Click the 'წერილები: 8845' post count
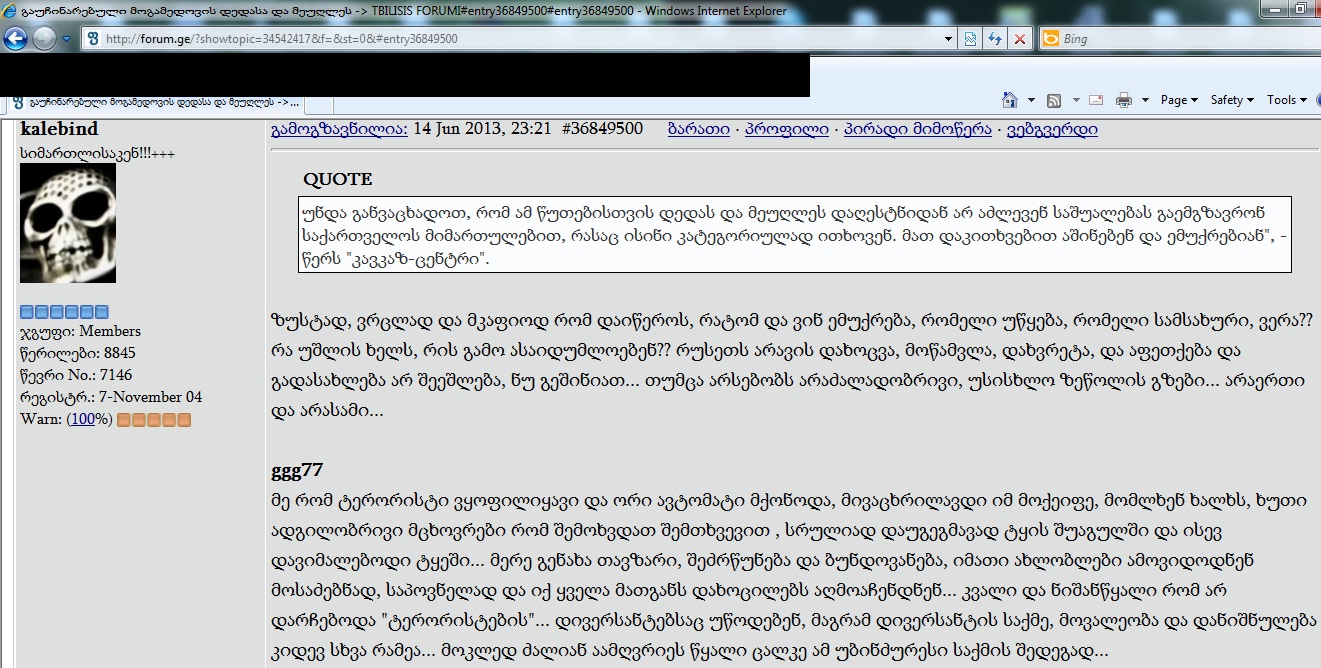 77,353
